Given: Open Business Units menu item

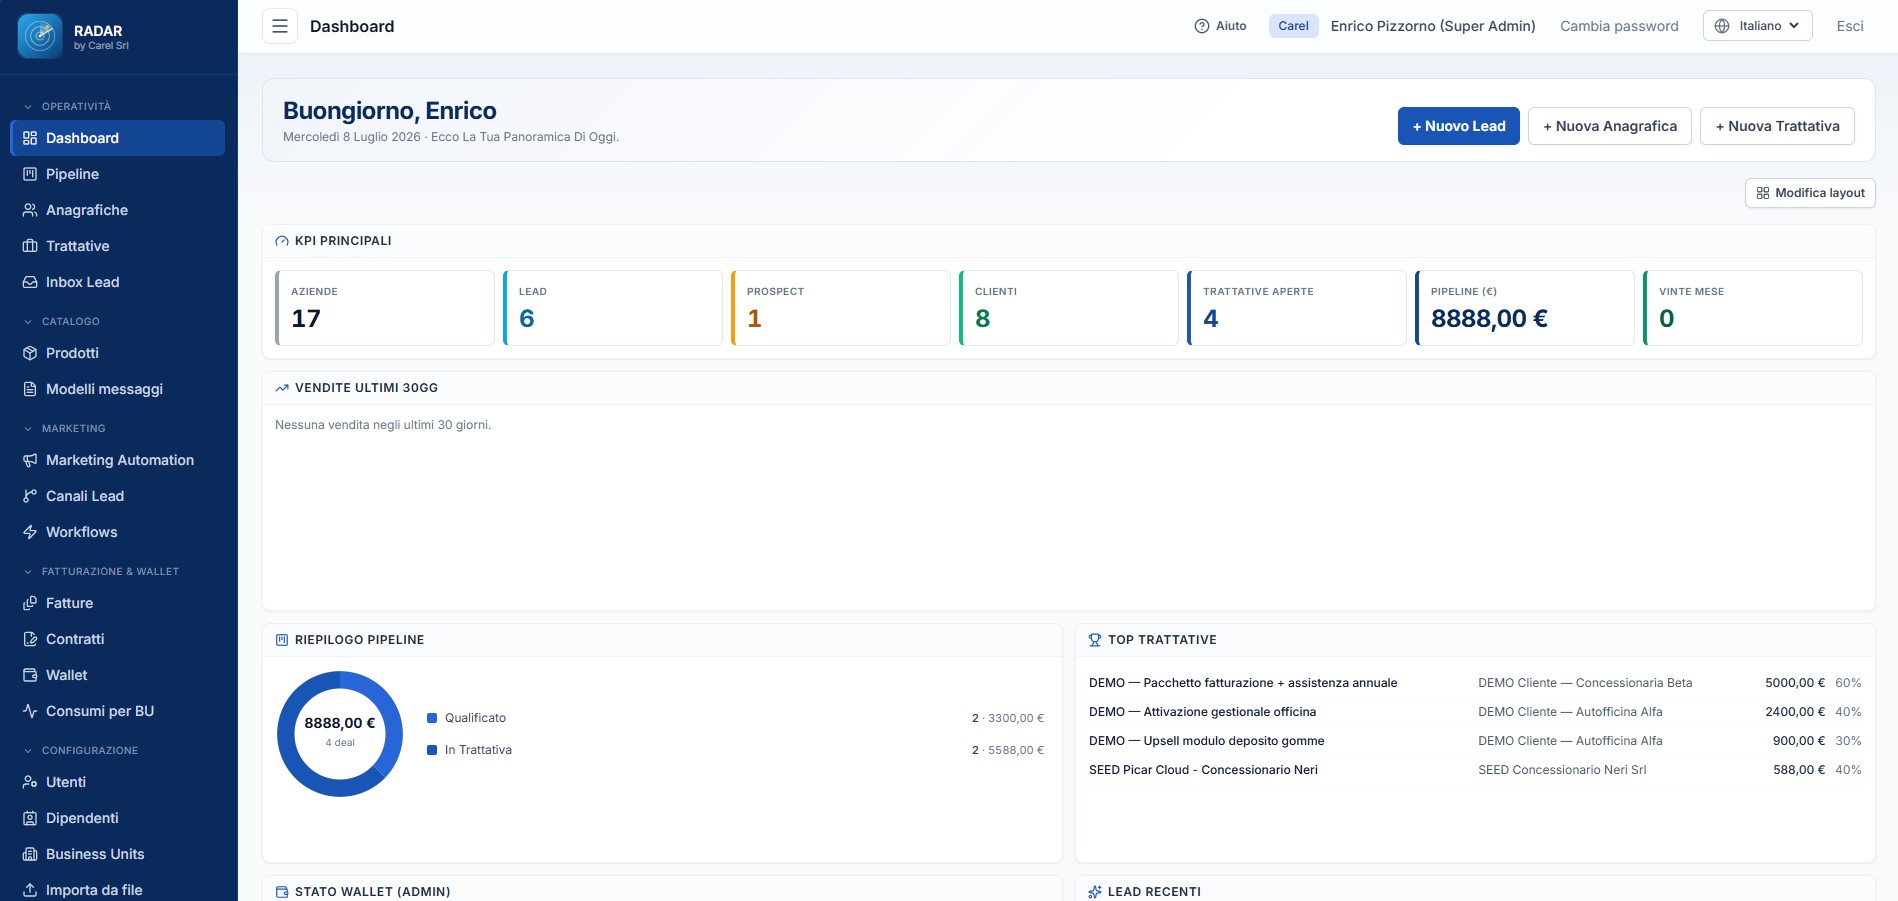Looking at the screenshot, I should click(x=117, y=854).
